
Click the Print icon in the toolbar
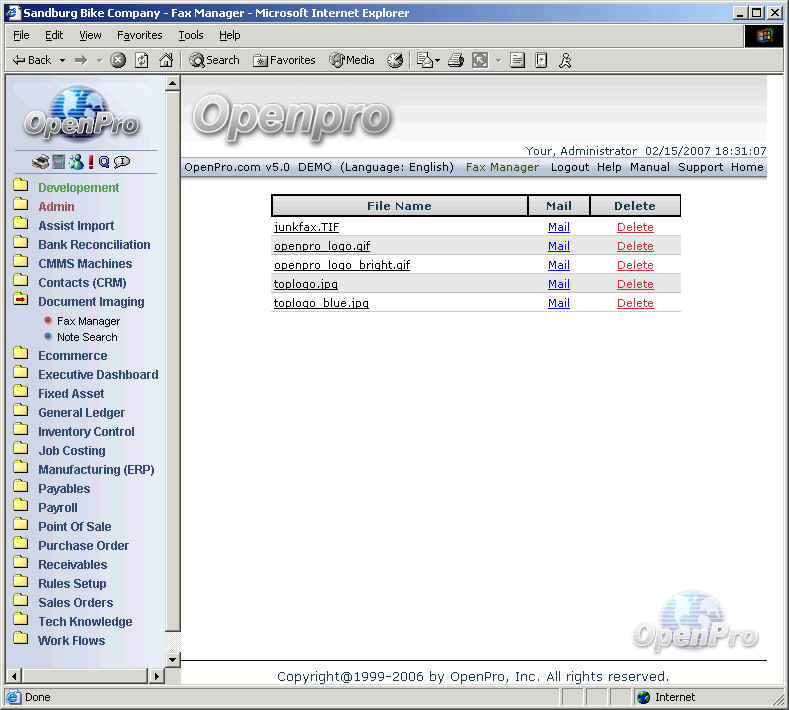pyautogui.click(x=456, y=60)
